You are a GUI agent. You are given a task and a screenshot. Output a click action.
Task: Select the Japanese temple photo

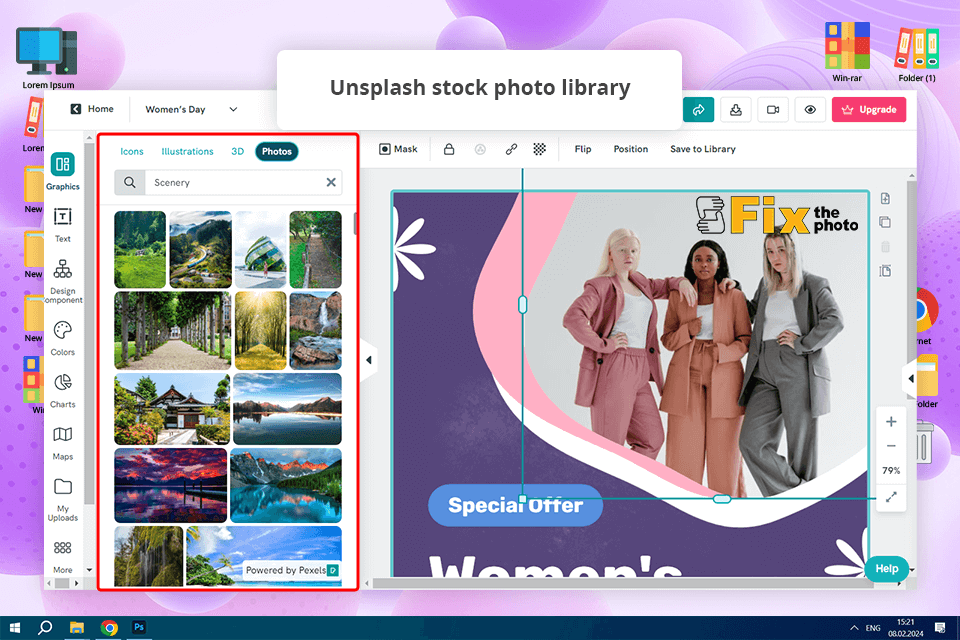pyautogui.click(x=172, y=408)
